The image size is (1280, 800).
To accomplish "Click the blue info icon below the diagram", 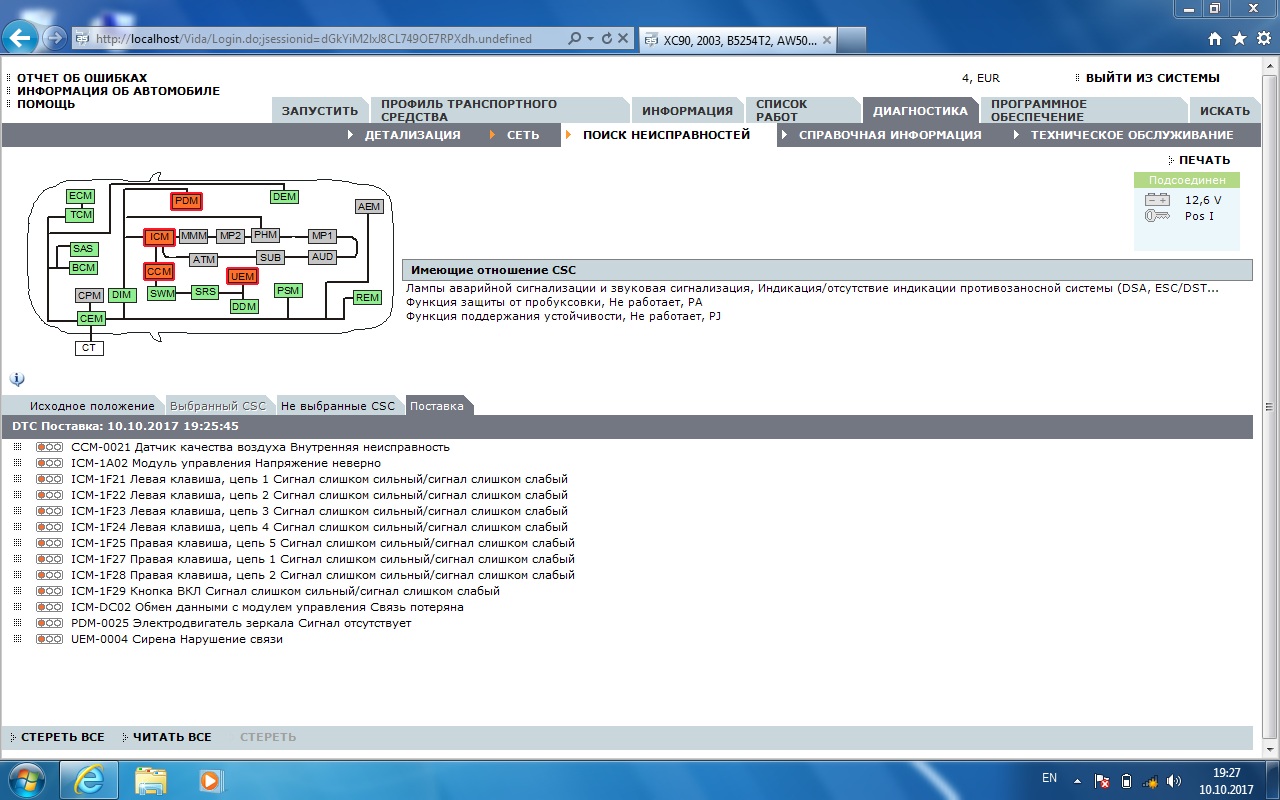I will point(17,379).
